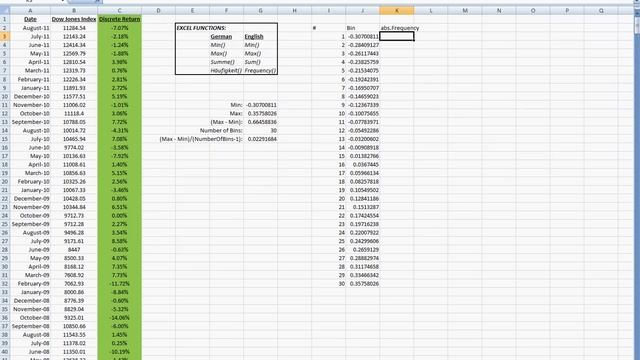Click the 'EXCEL FUNCTIONS:' title cell

(201, 28)
